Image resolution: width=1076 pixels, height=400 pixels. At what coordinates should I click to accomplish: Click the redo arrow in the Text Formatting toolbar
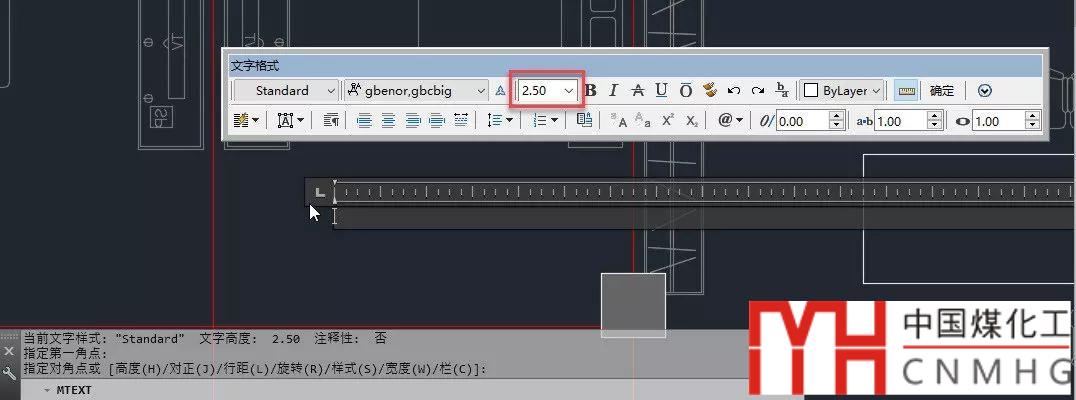click(x=758, y=91)
